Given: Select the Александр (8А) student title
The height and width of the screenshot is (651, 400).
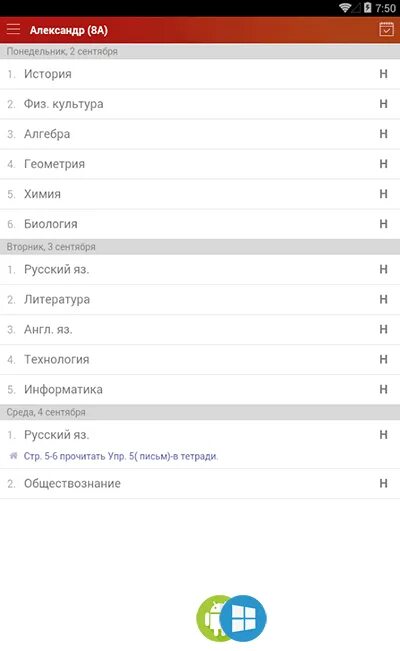Looking at the screenshot, I should (x=69, y=30).
